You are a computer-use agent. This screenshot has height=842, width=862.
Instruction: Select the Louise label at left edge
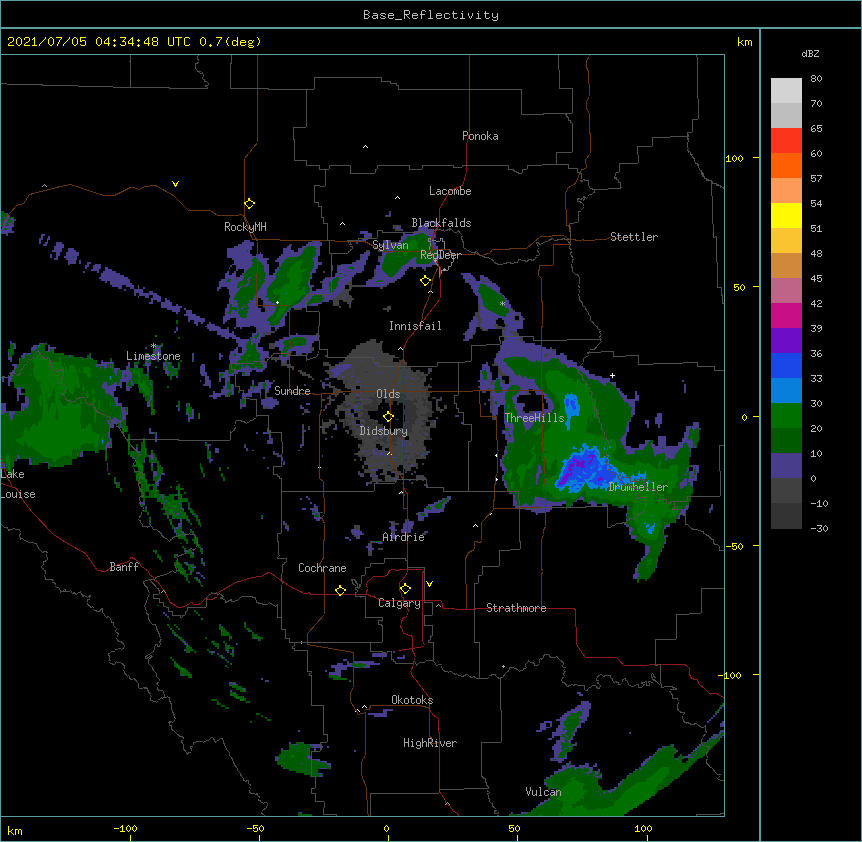click(18, 494)
